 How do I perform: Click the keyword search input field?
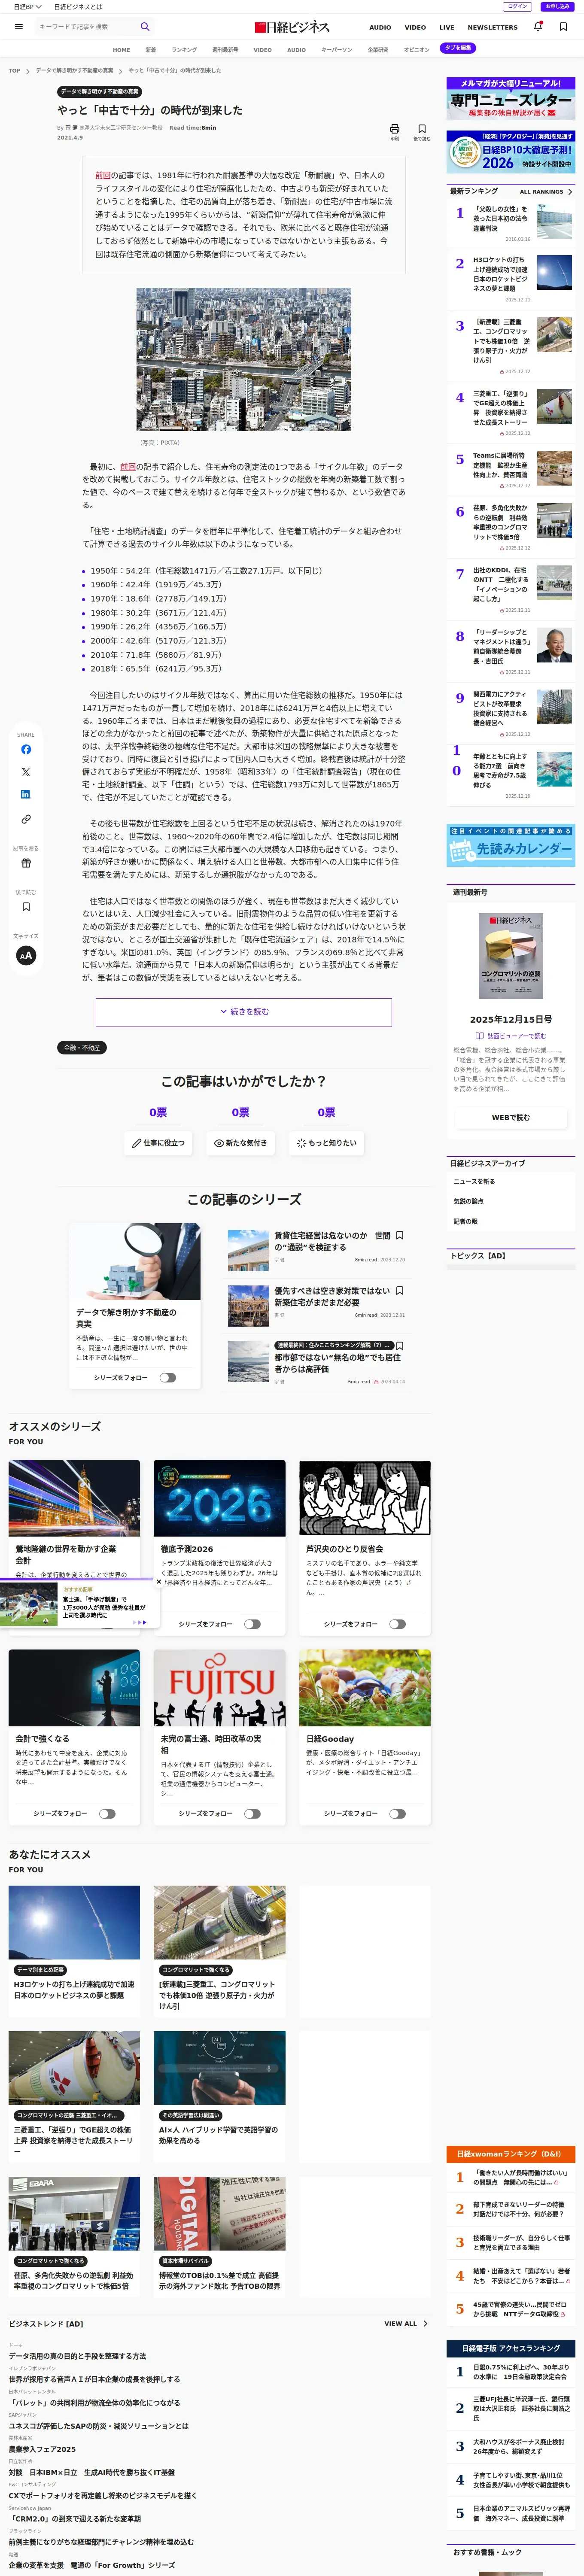[87, 27]
